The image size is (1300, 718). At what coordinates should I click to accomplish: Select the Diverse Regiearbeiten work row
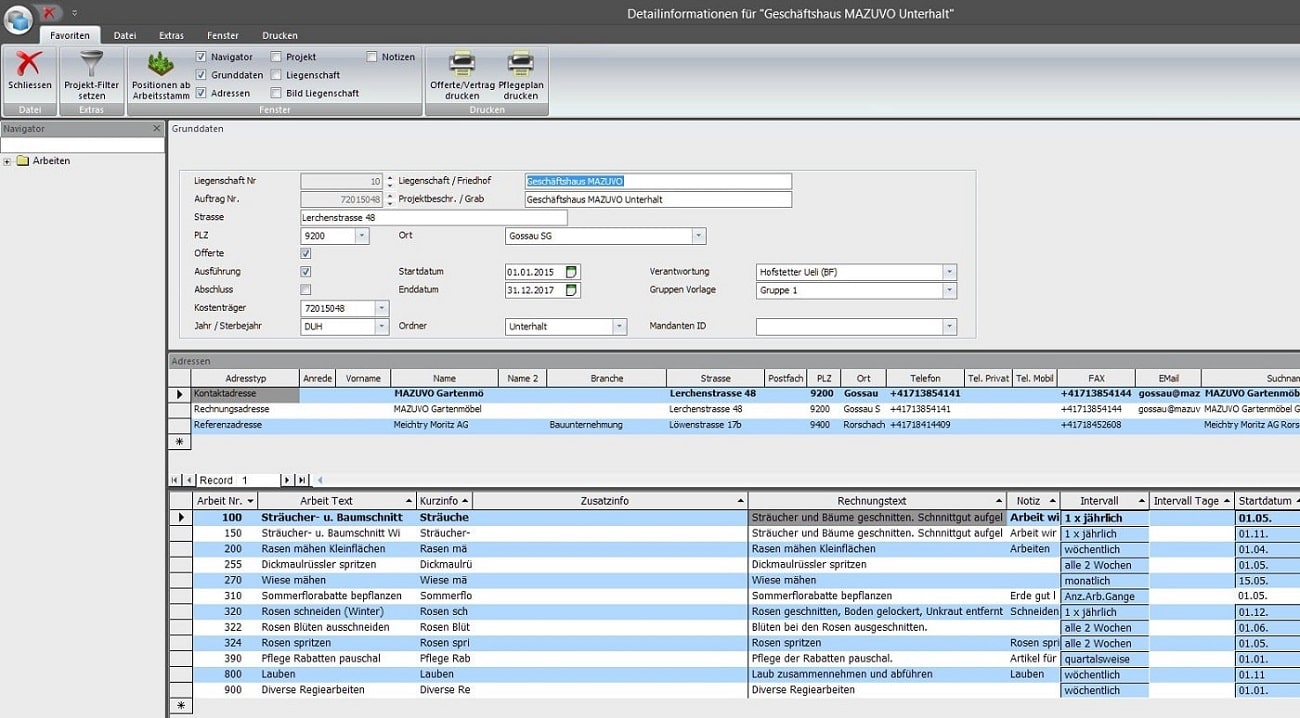click(735, 690)
